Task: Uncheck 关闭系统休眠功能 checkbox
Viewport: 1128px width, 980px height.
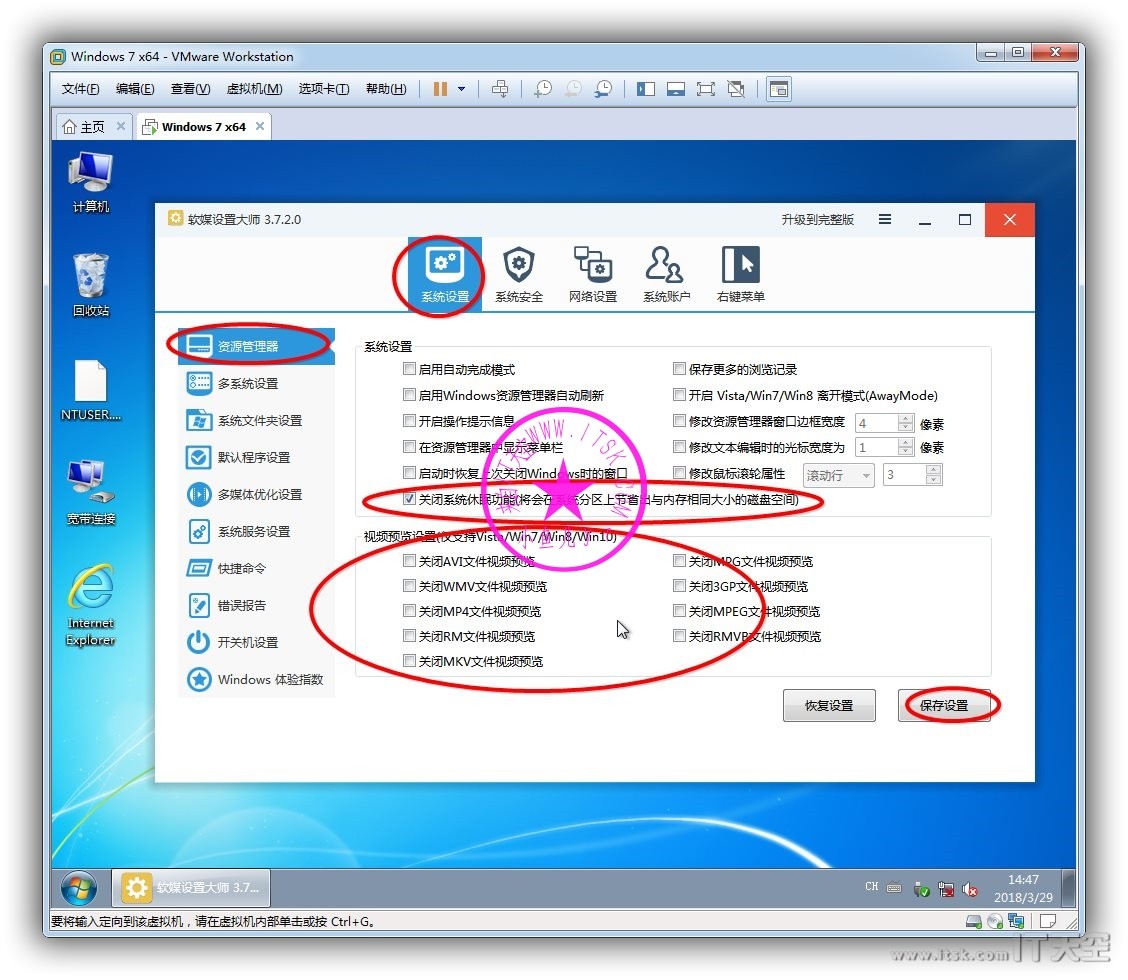Action: (409, 498)
